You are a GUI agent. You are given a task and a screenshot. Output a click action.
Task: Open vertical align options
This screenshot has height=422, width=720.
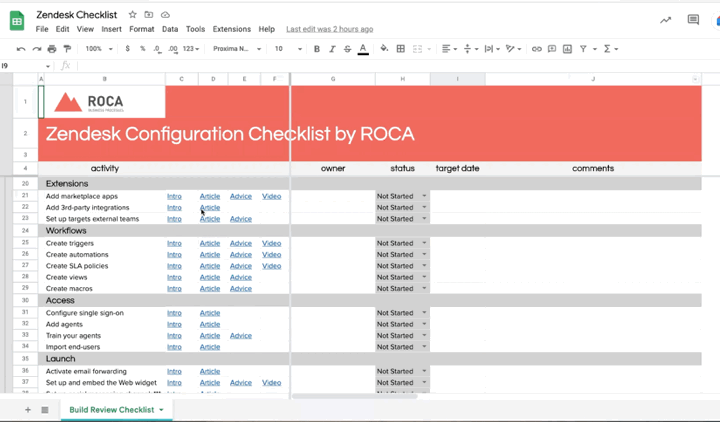(x=471, y=49)
